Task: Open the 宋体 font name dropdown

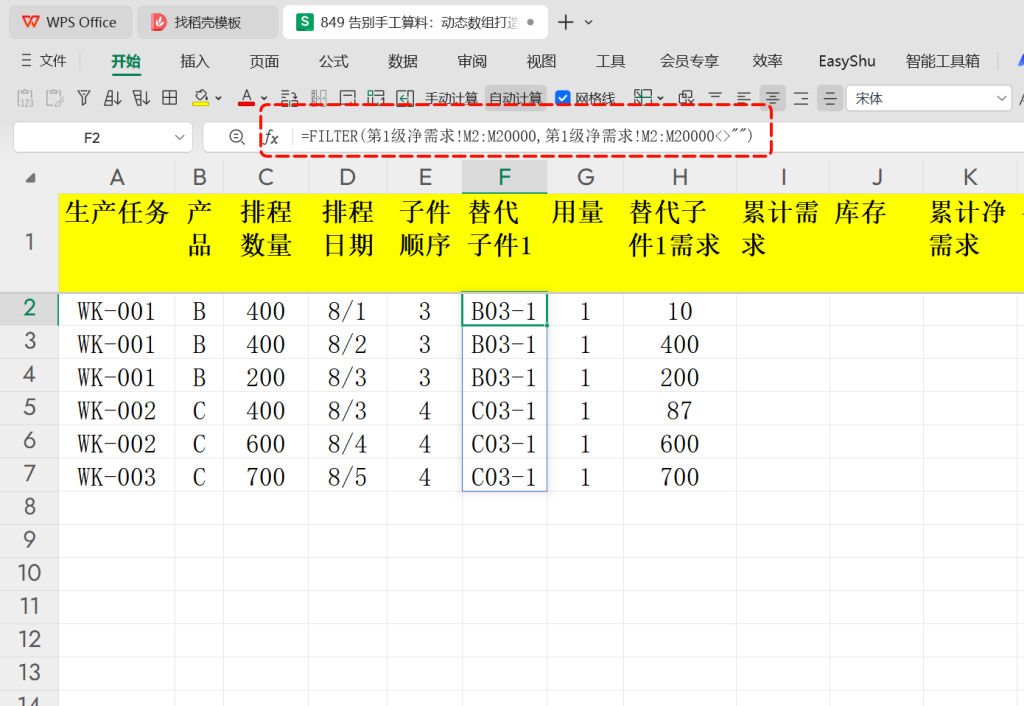Action: 1001,99
